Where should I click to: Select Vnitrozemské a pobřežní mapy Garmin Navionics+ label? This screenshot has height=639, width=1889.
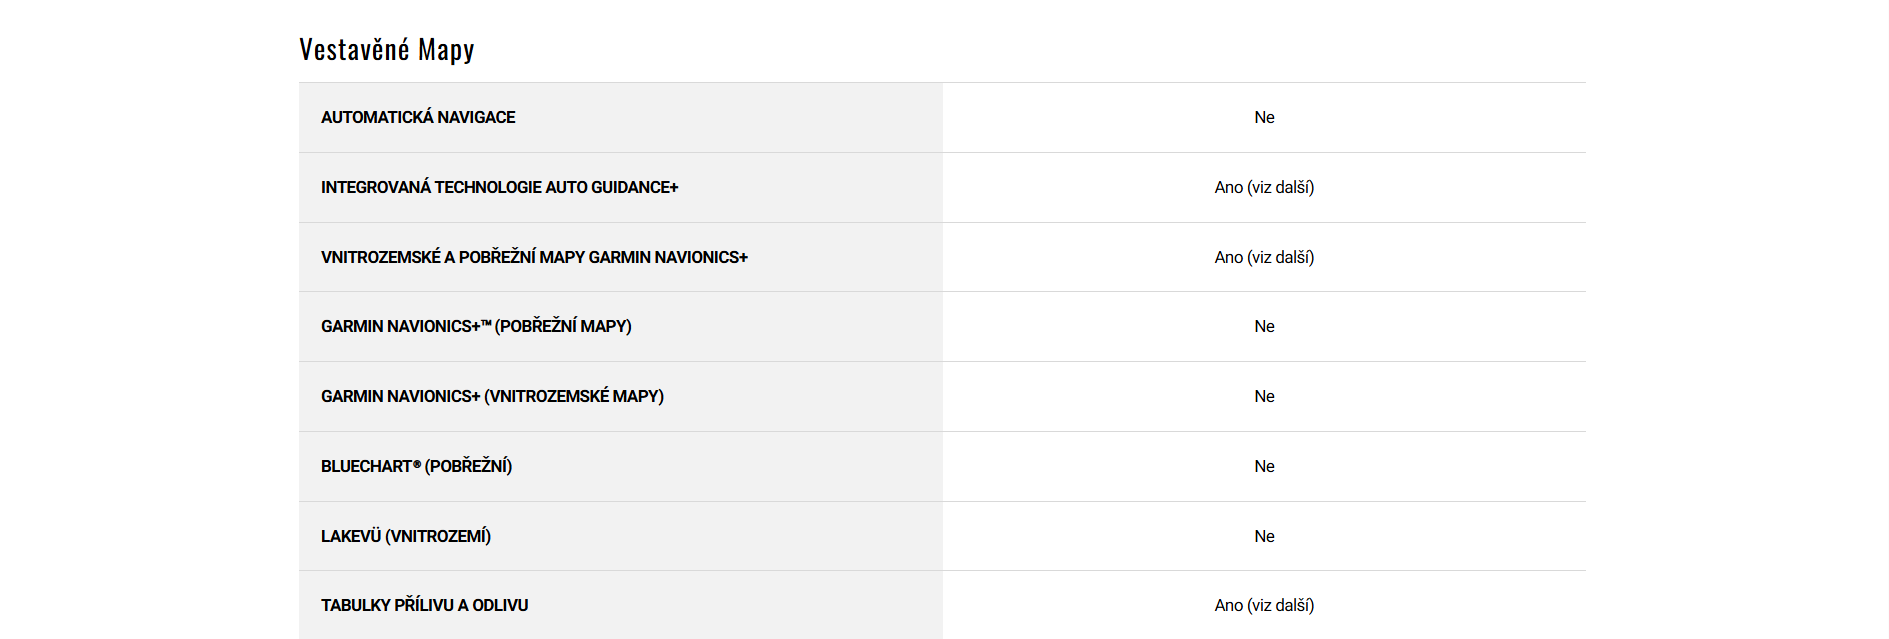(534, 258)
